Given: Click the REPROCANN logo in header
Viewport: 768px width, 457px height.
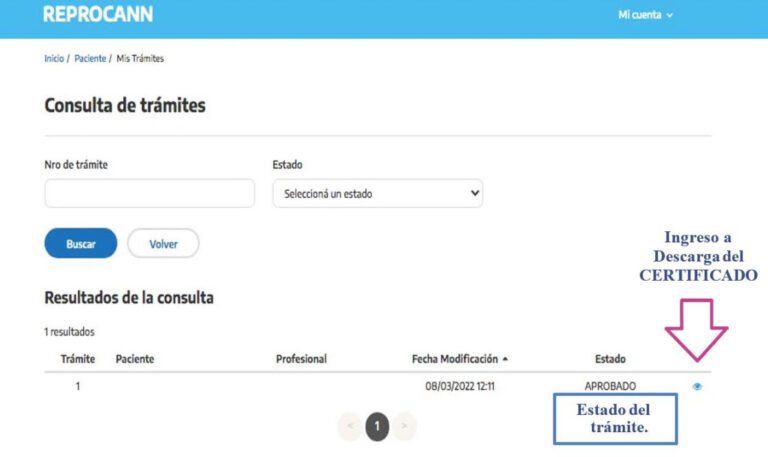Looking at the screenshot, I should (x=98, y=15).
